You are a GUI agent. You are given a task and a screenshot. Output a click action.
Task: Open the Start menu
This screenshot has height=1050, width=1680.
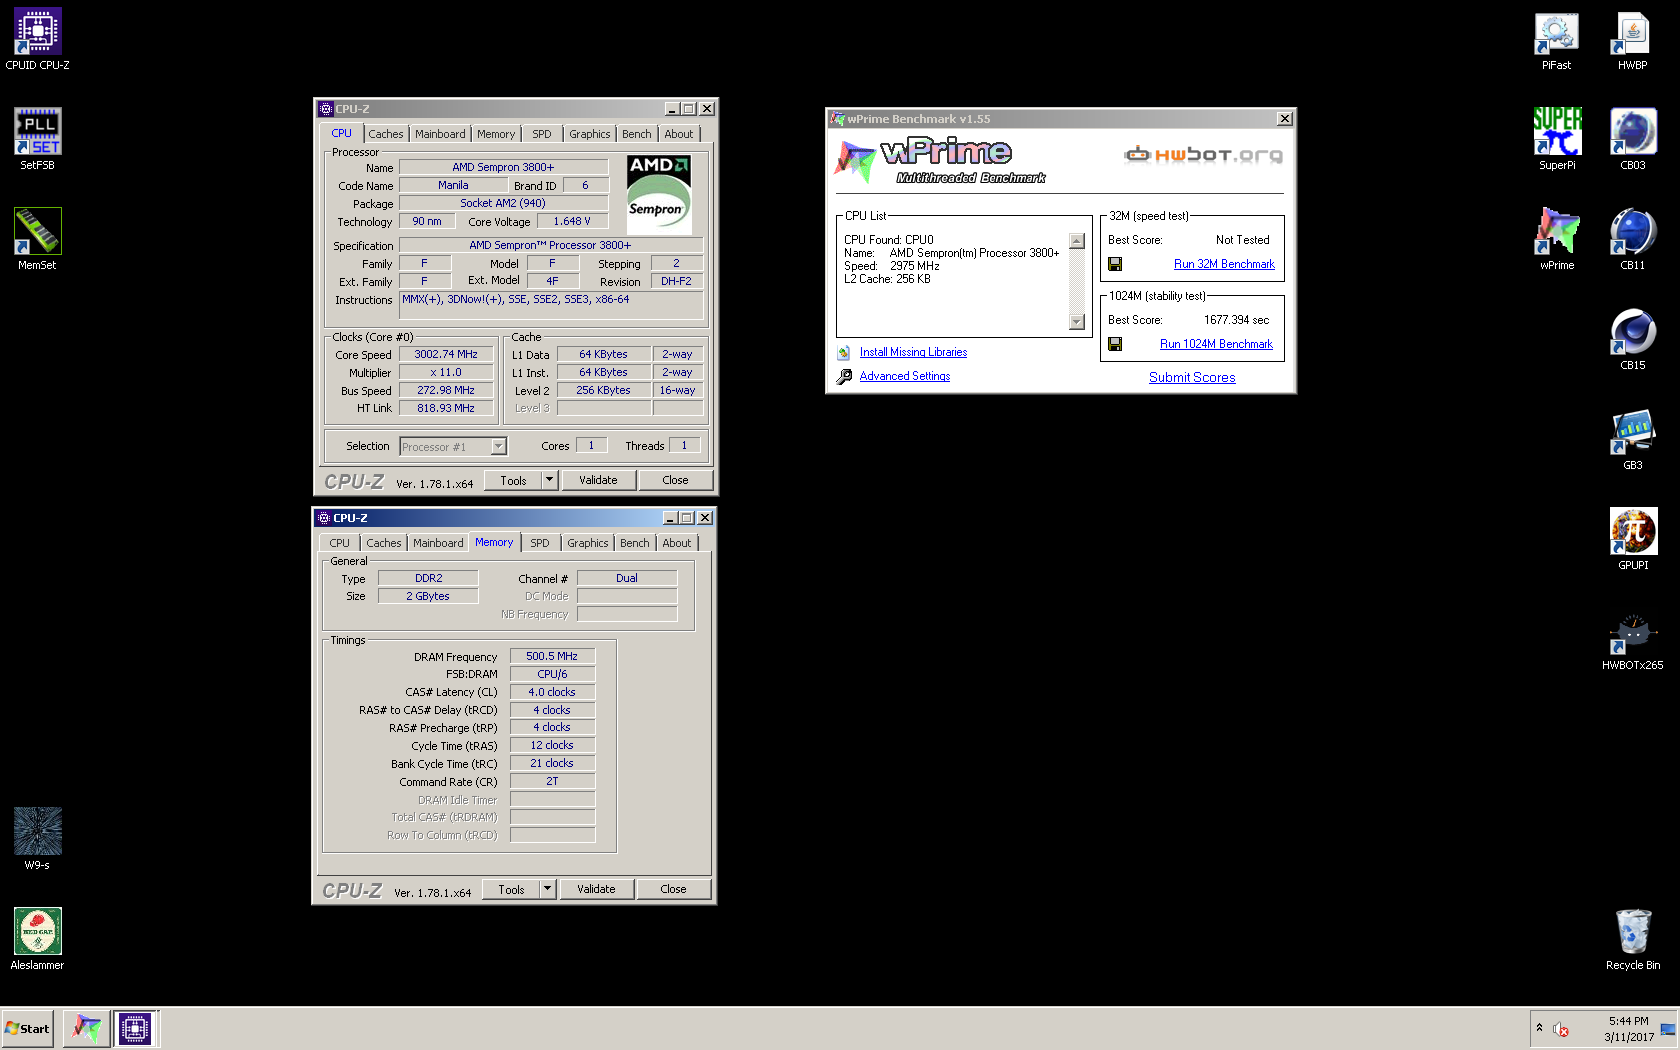[28, 1028]
